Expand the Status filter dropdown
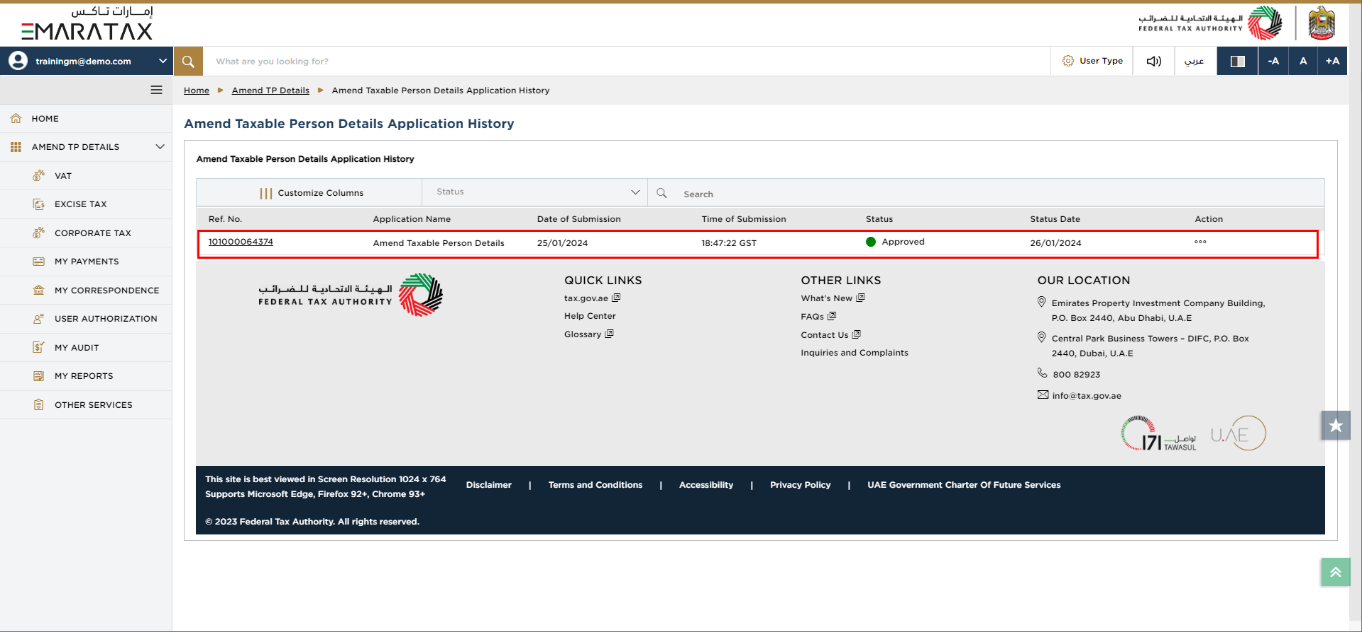 [x=534, y=192]
